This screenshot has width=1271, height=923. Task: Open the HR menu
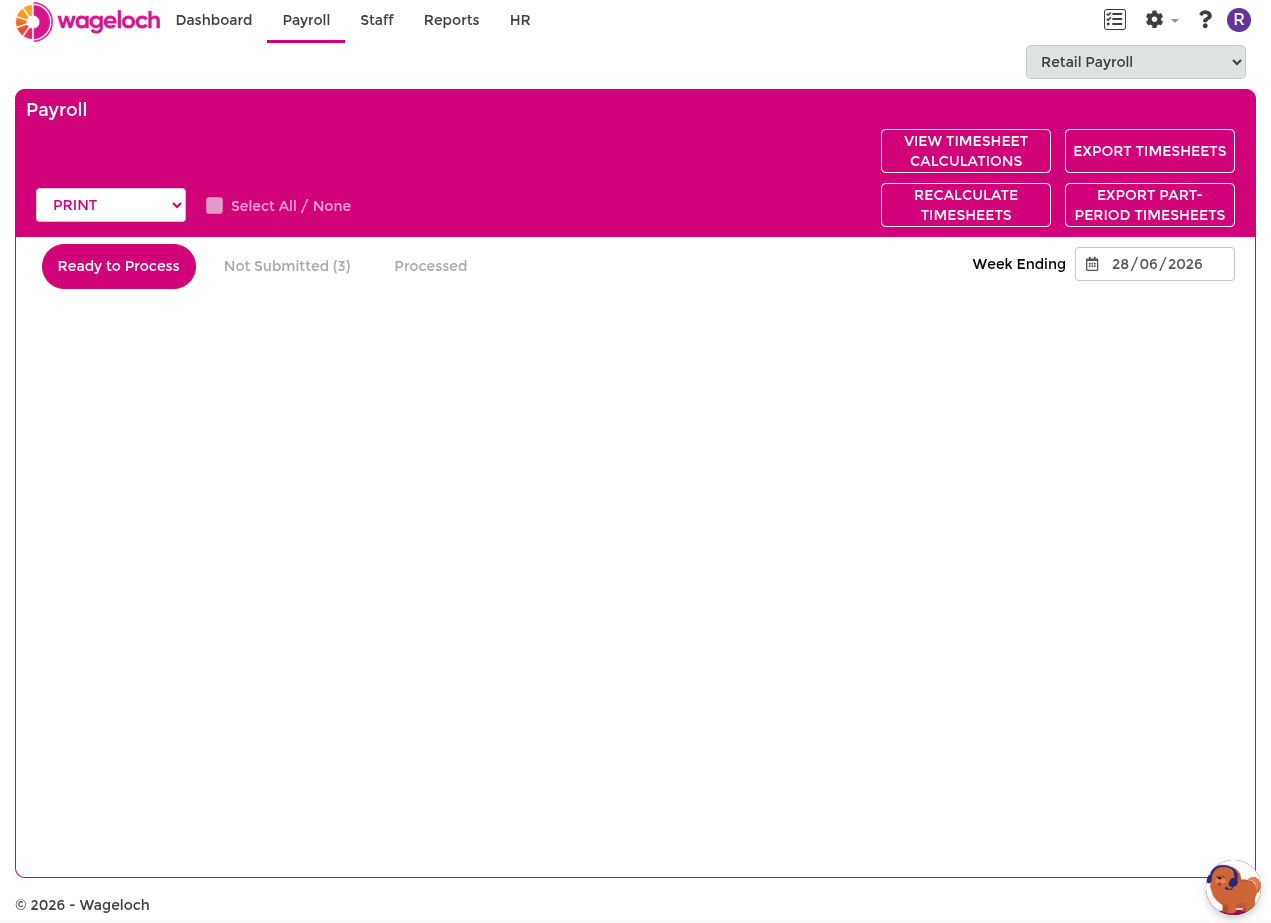520,20
